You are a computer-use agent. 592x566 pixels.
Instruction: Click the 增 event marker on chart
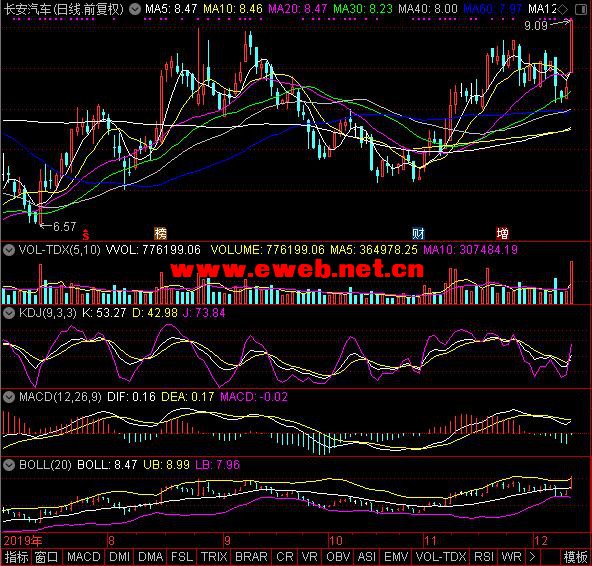503,234
